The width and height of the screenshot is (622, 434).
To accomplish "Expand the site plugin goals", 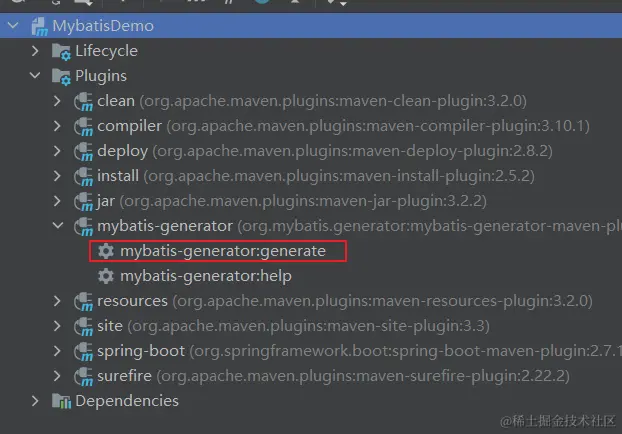I will (57, 326).
